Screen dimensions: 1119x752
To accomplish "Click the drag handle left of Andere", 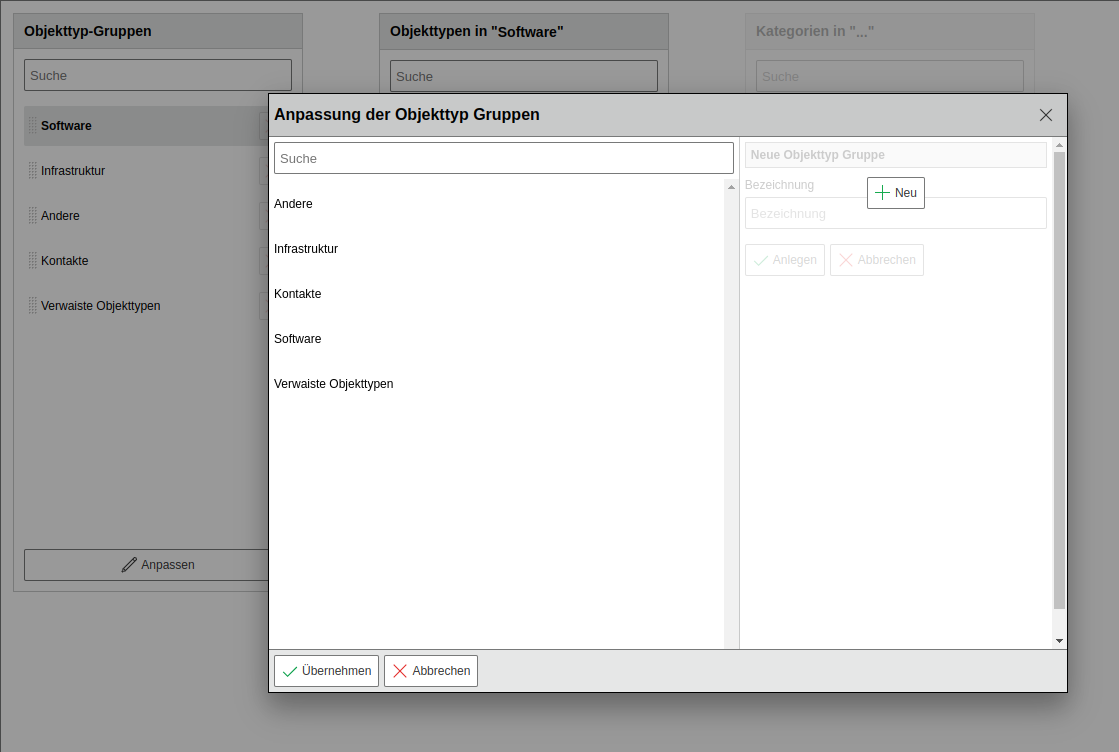I will tap(32, 216).
